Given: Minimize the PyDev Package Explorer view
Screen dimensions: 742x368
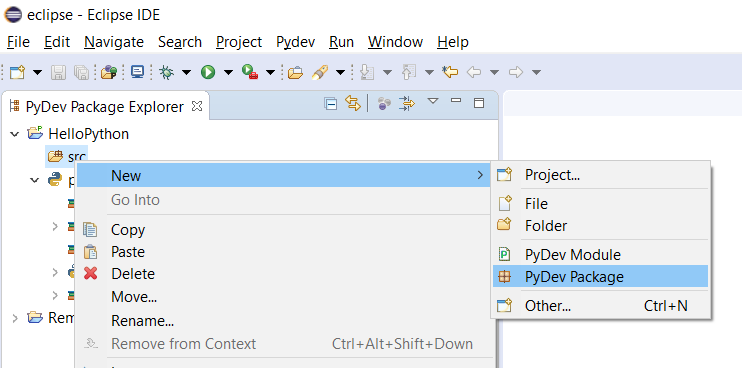Looking at the screenshot, I should 456,100.
